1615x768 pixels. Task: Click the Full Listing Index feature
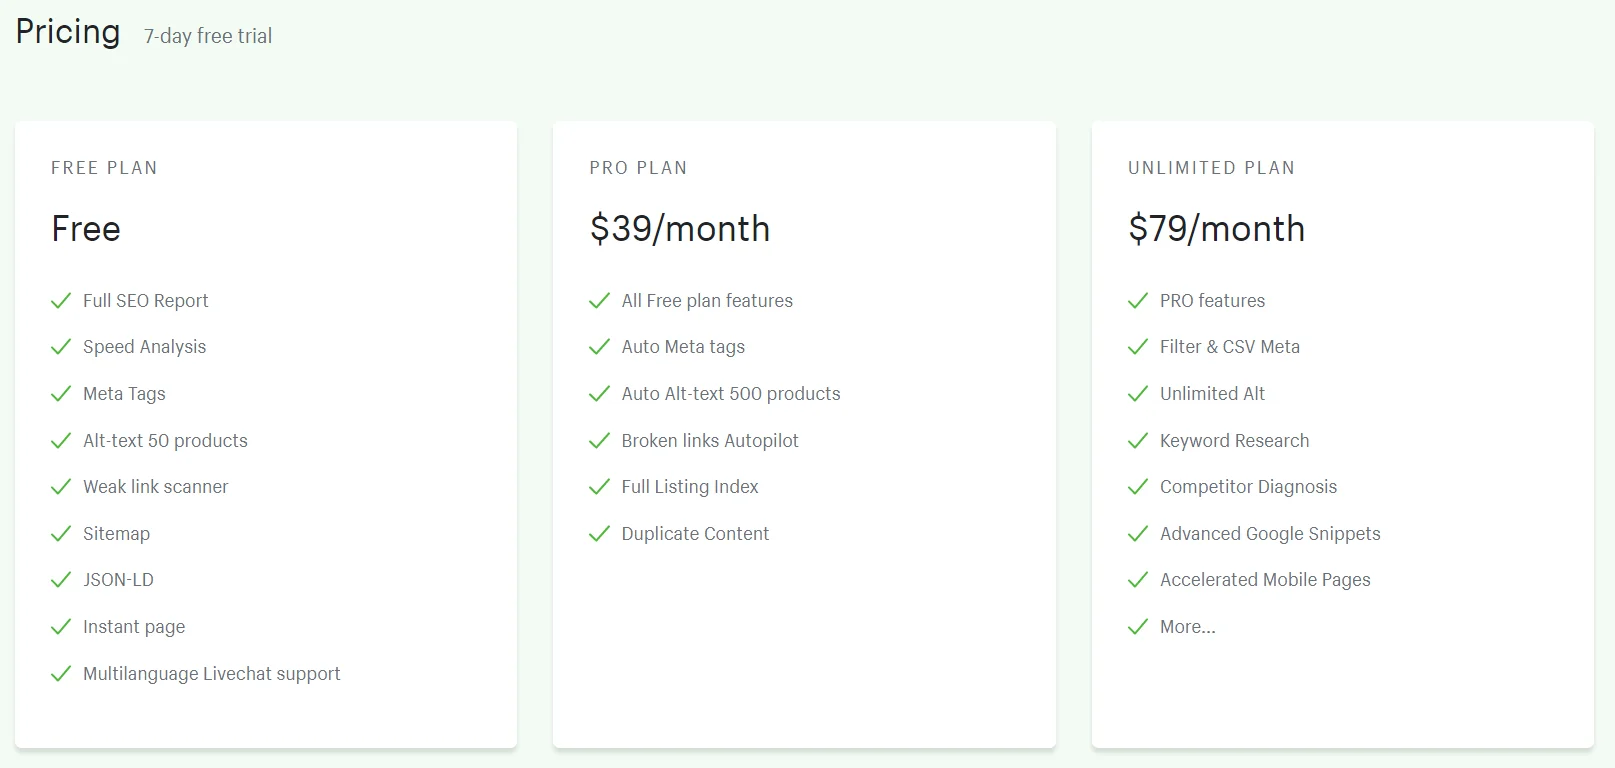[x=689, y=487]
